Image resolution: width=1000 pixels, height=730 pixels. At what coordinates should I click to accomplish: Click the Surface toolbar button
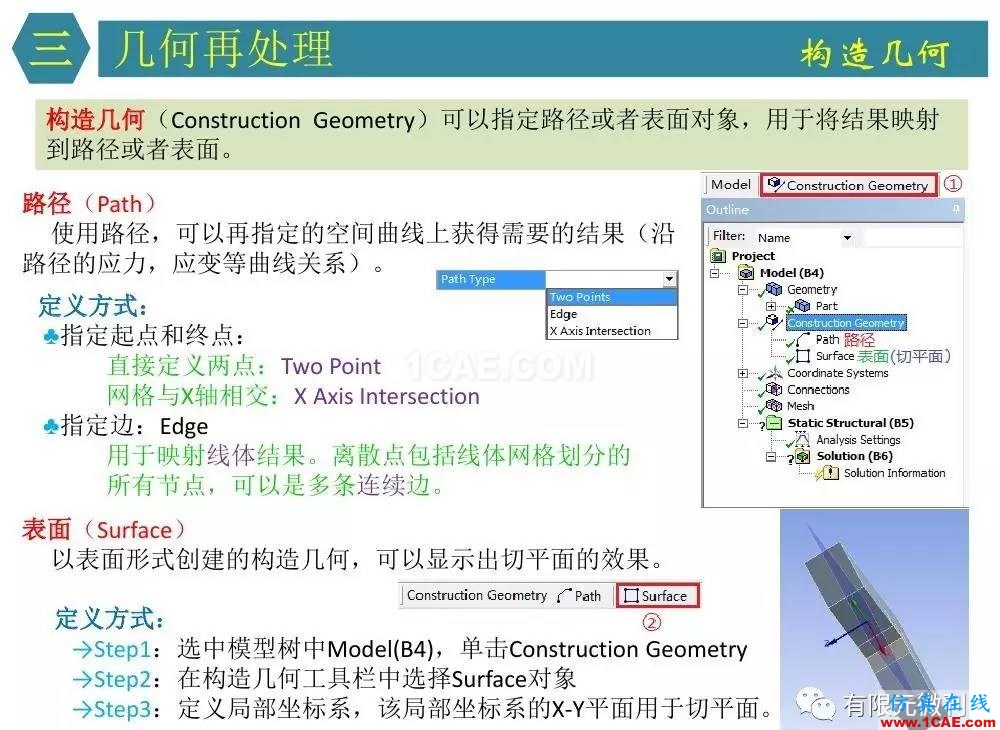click(x=657, y=595)
